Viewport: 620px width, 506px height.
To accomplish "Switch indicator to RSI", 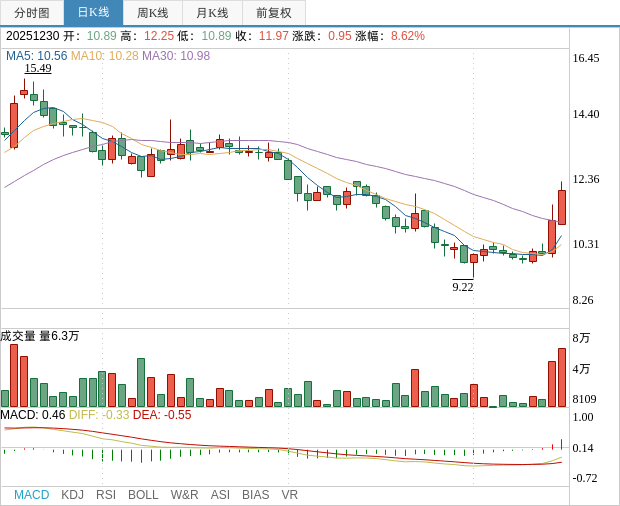I will pyautogui.click(x=106, y=495).
